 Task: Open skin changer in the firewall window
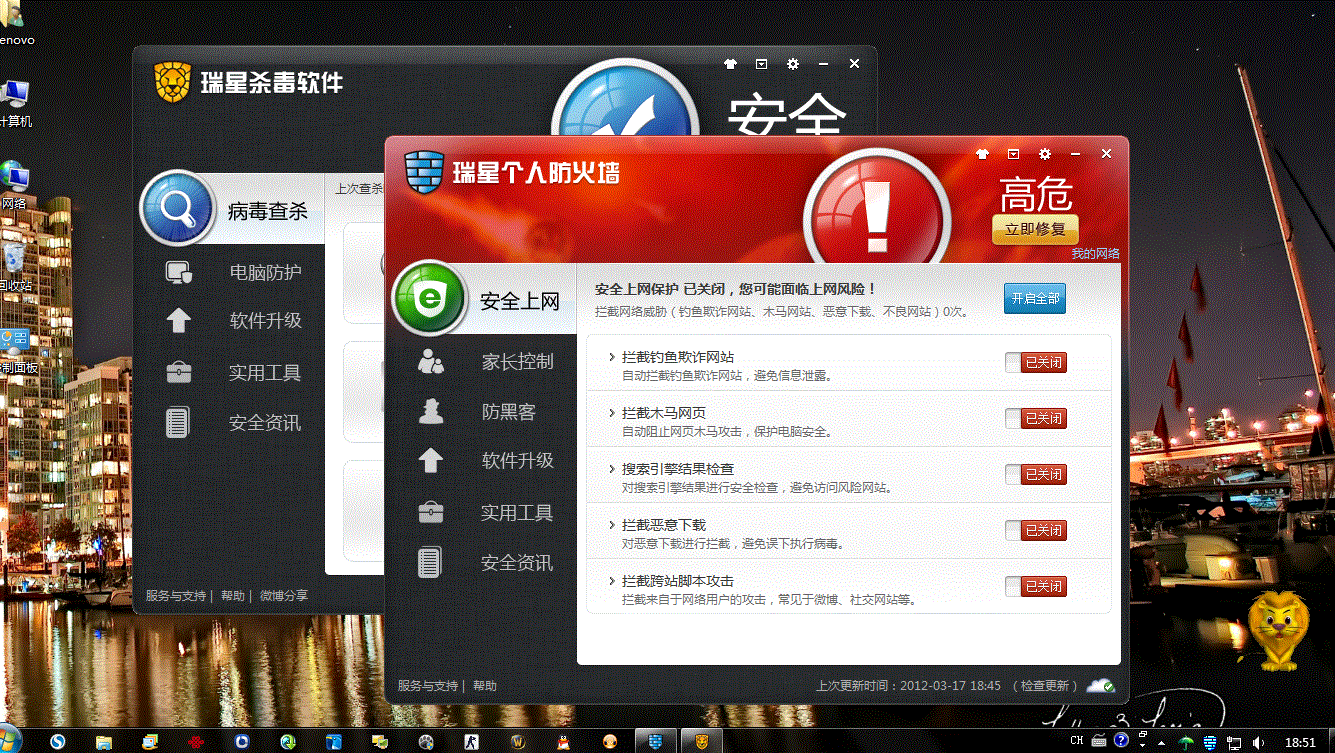click(982, 154)
